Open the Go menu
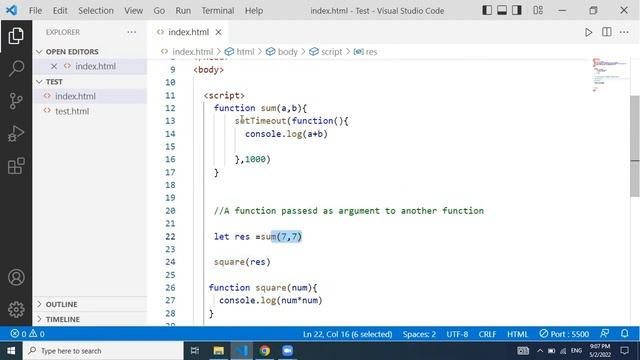Viewport: 640px width, 360px height. [x=159, y=11]
